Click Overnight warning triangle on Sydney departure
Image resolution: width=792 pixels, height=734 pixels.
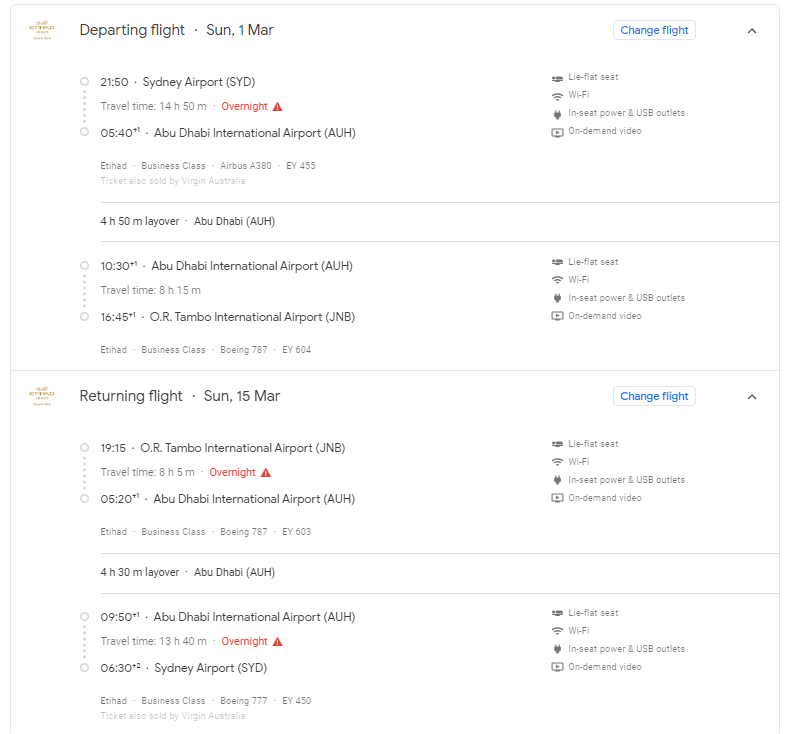(277, 107)
